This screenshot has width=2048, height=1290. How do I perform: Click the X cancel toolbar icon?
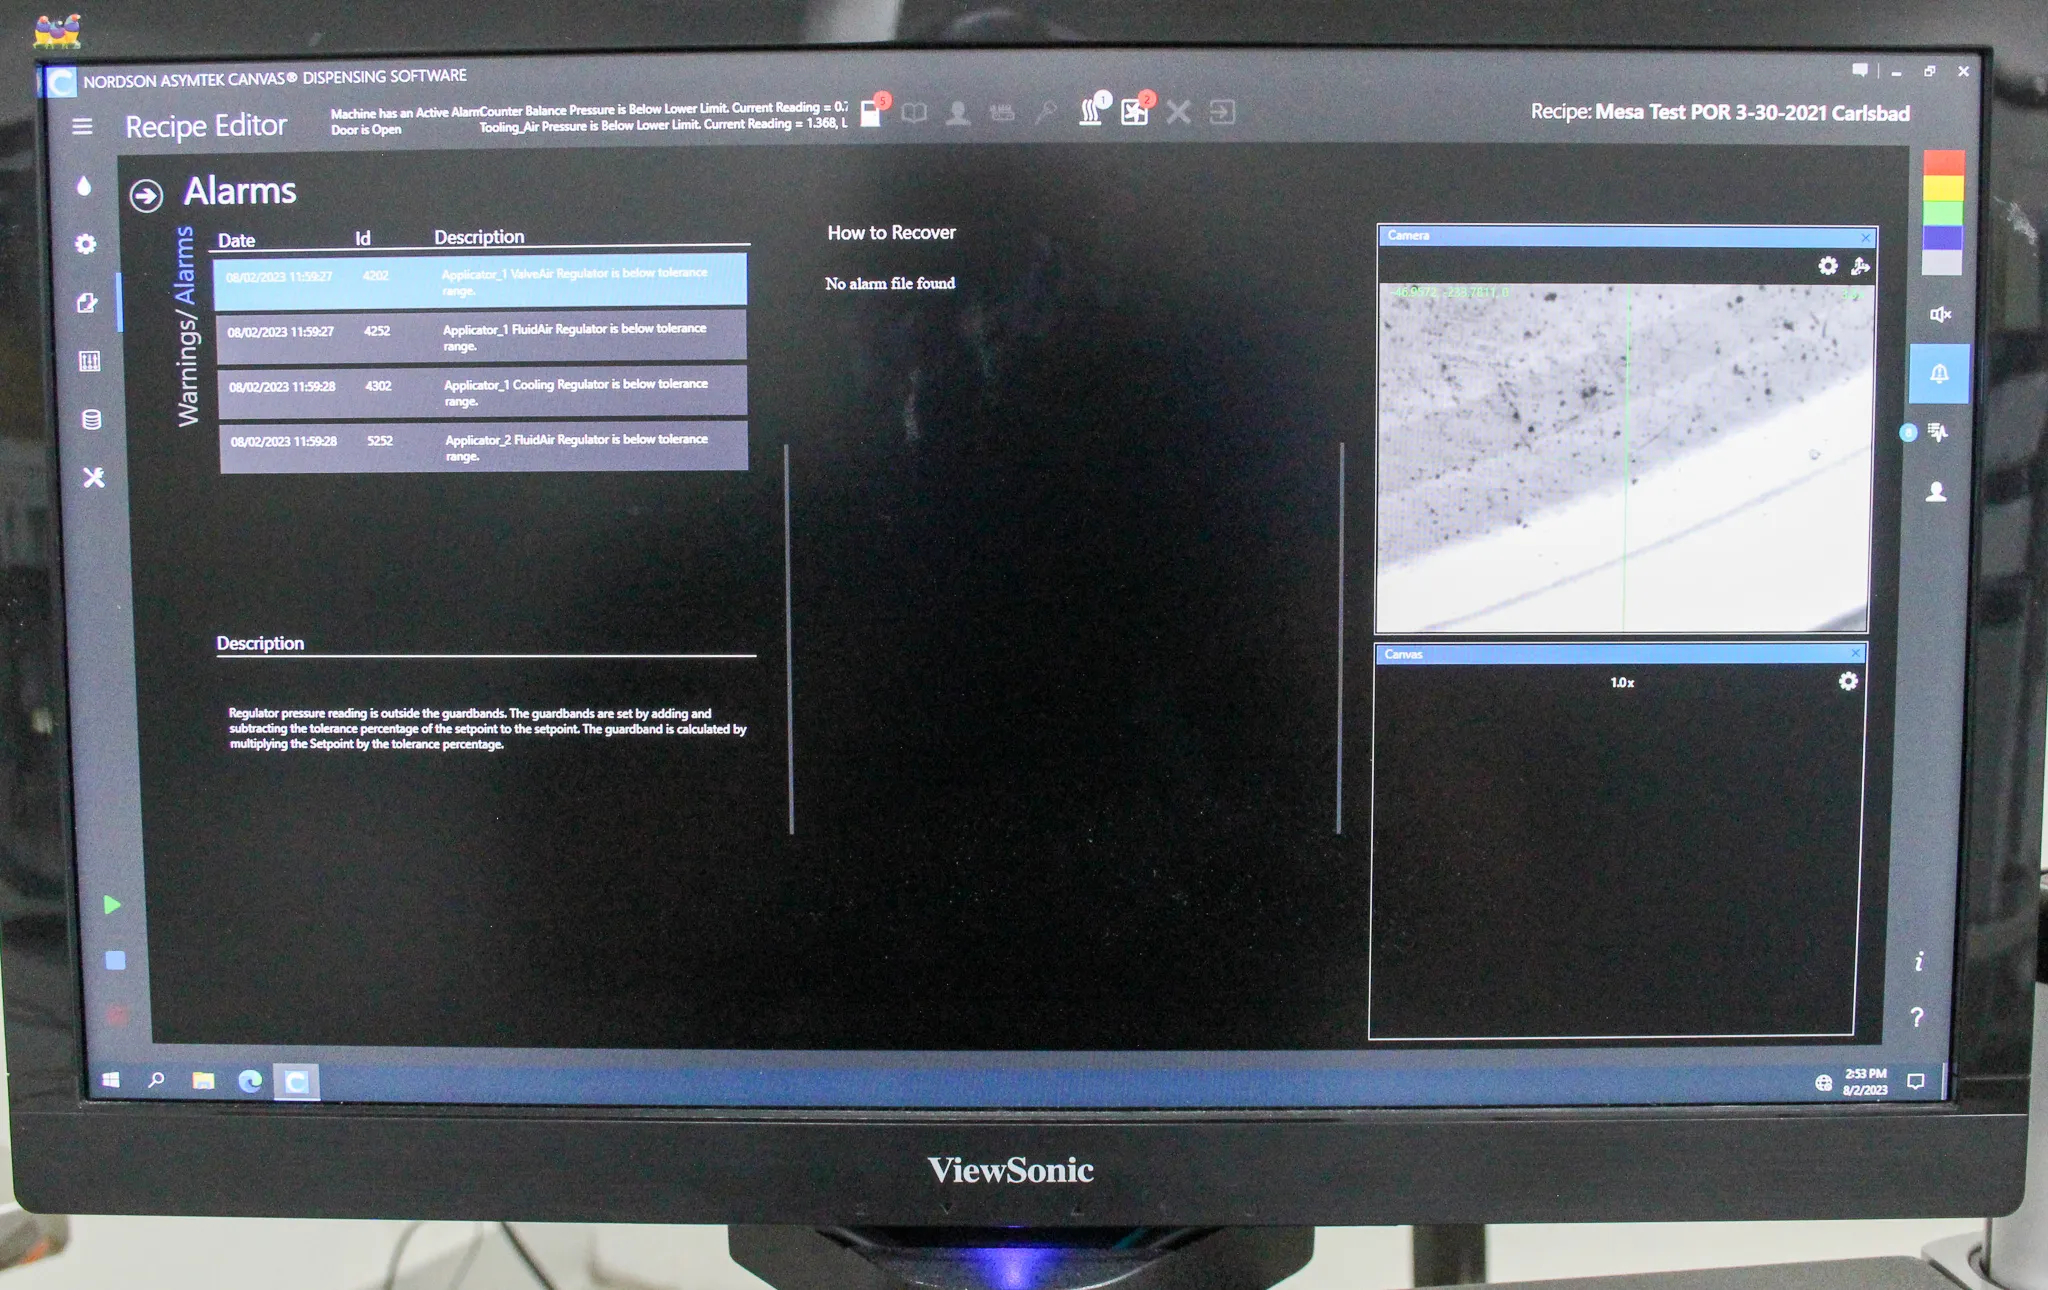(x=1178, y=112)
